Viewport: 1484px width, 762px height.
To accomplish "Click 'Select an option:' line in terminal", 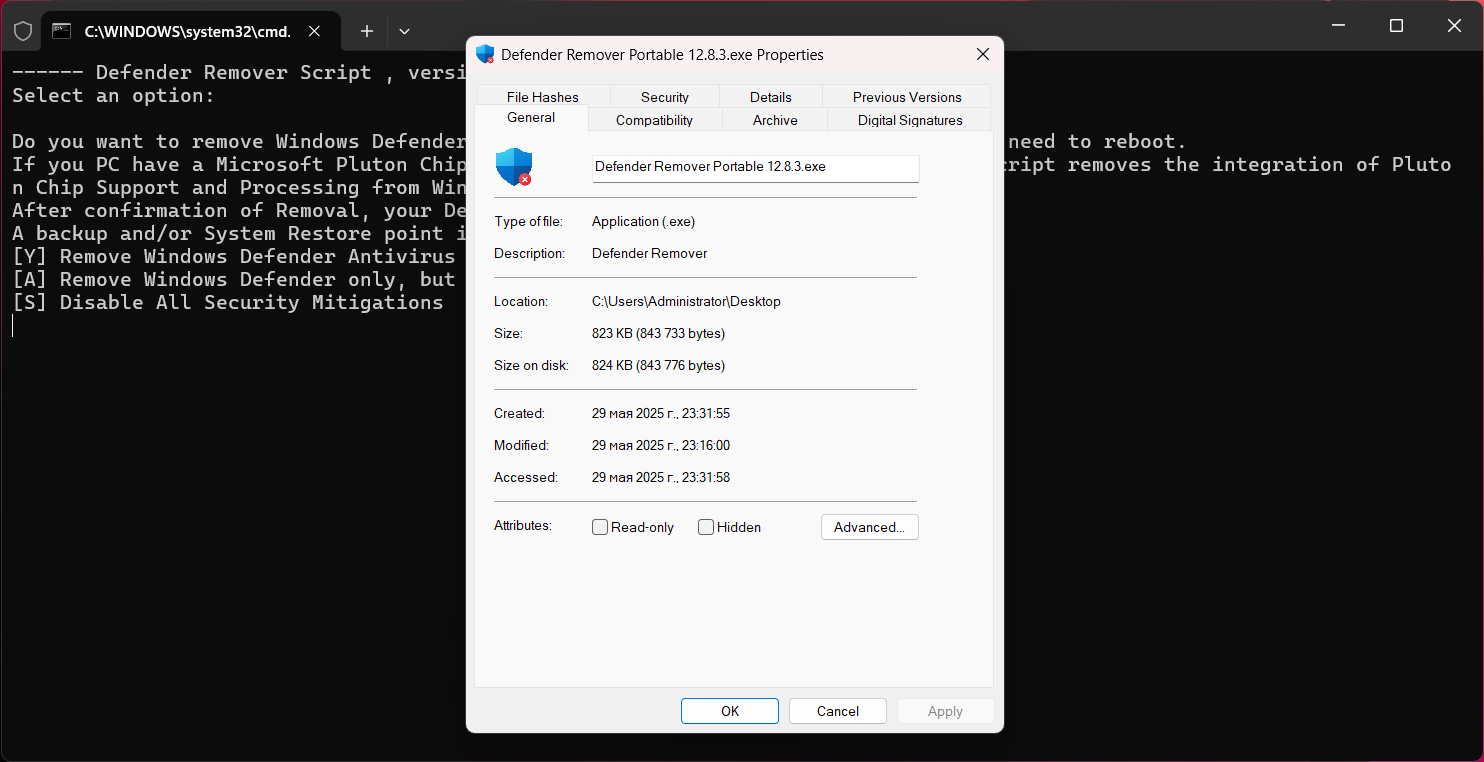I will point(113,96).
